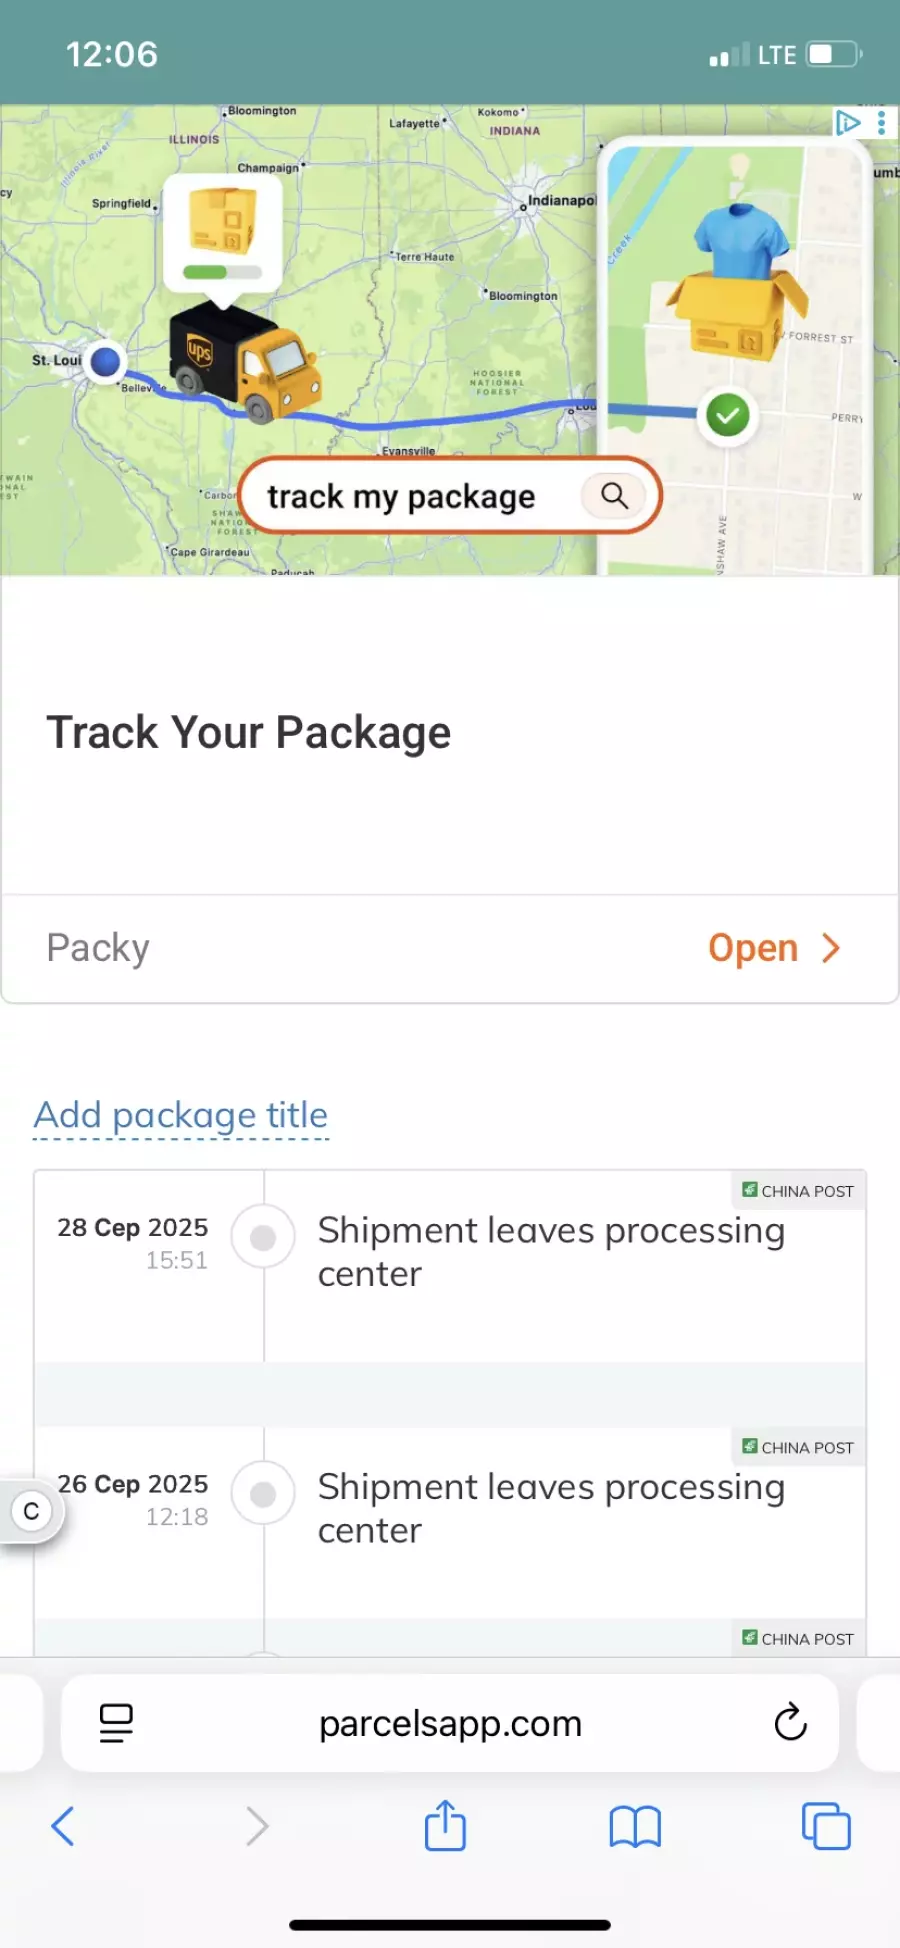The height and width of the screenshot is (1948, 900).
Task: Tap the Open chevron arrow
Action: (831, 948)
